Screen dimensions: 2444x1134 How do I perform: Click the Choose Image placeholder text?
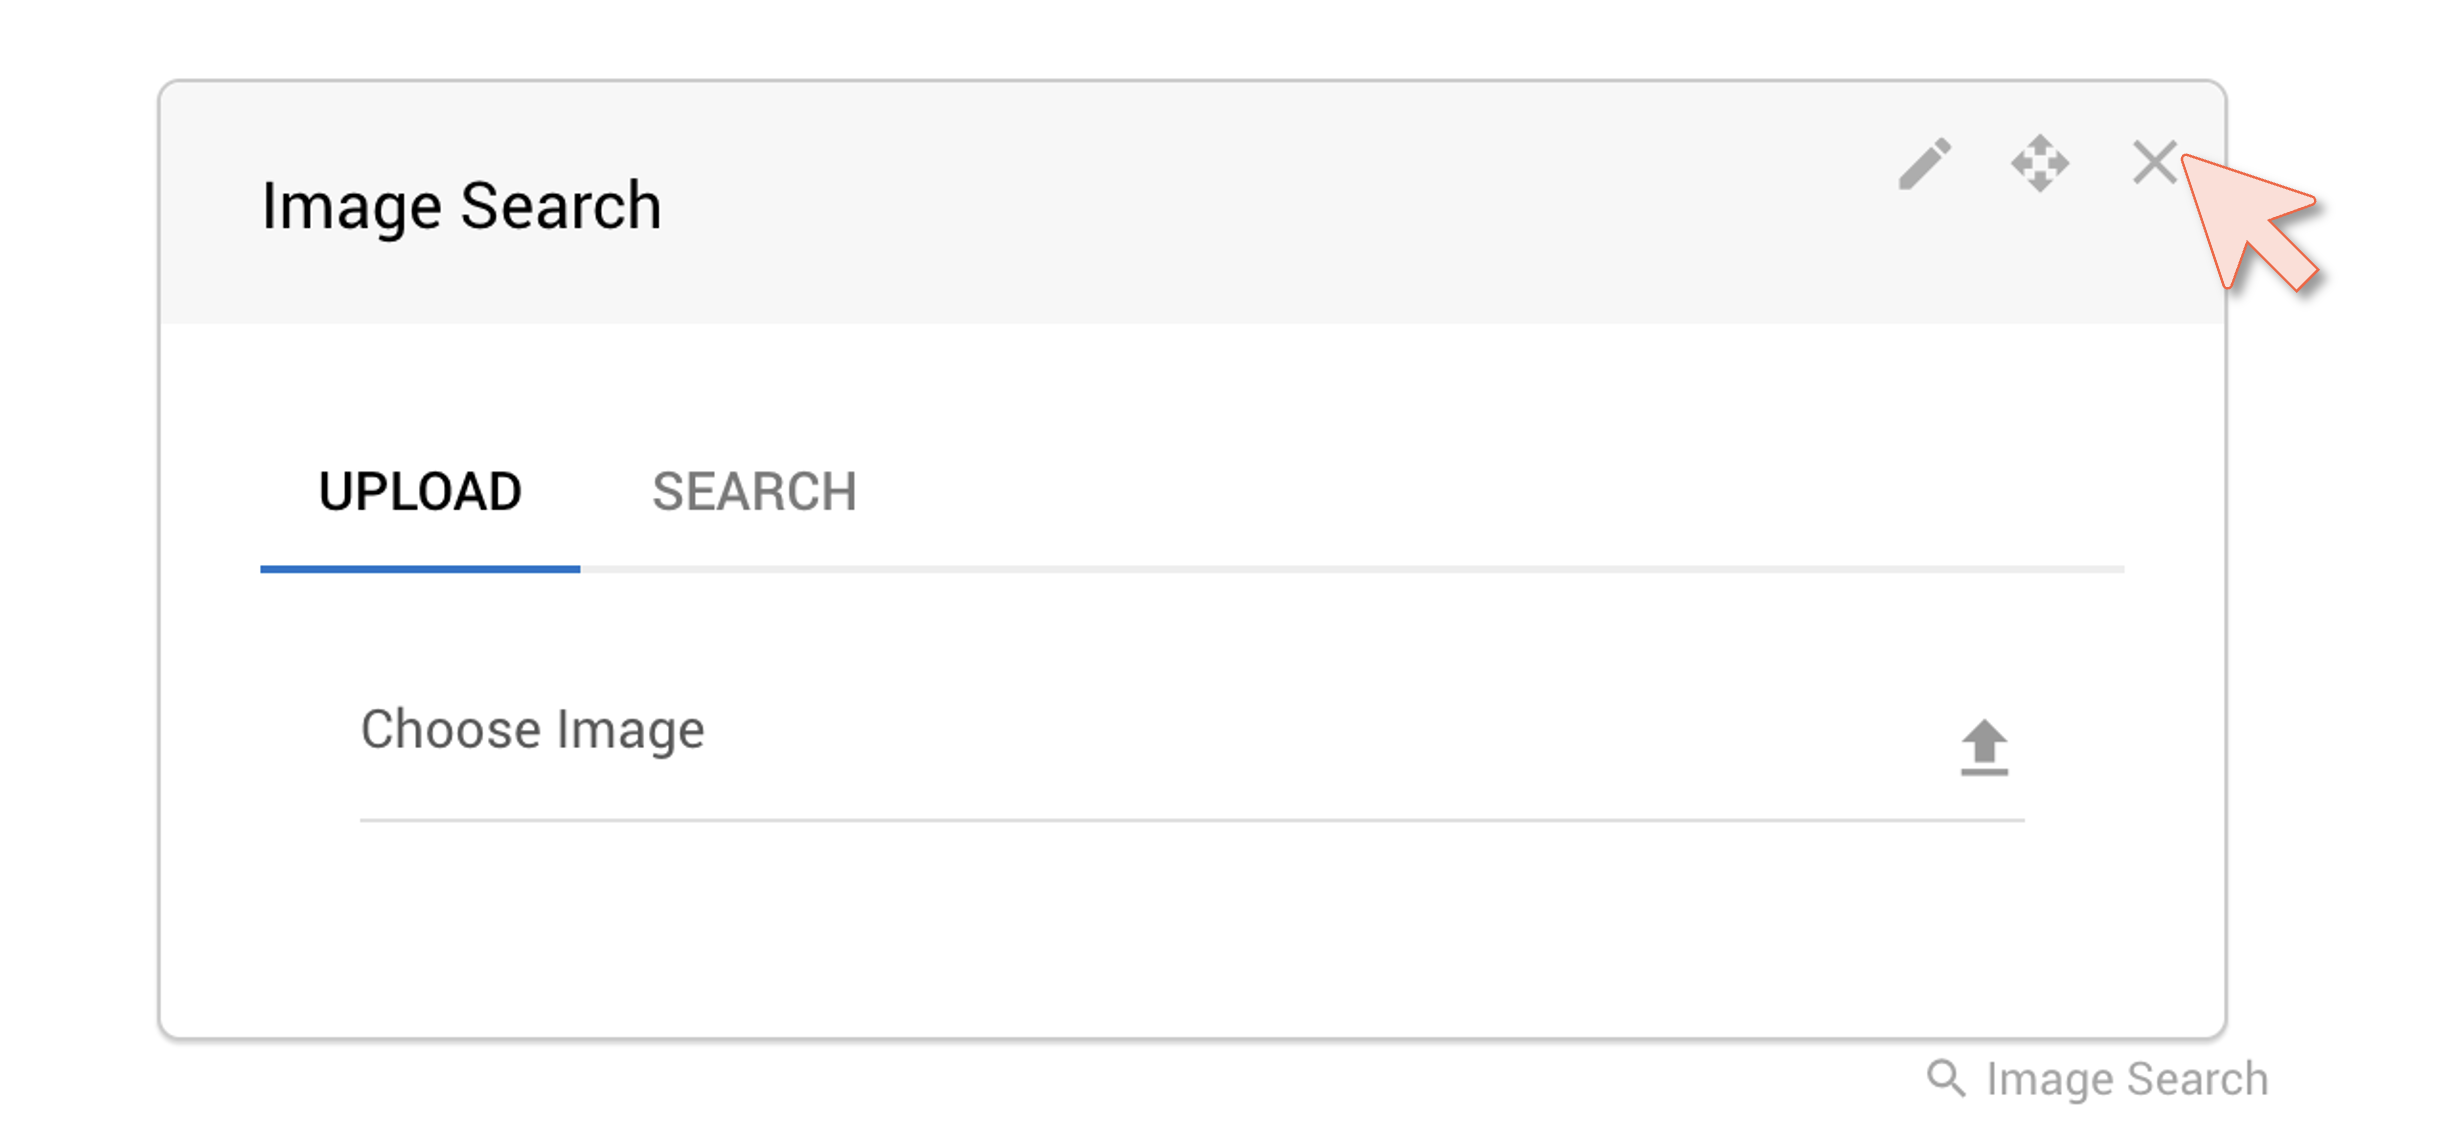tap(532, 729)
